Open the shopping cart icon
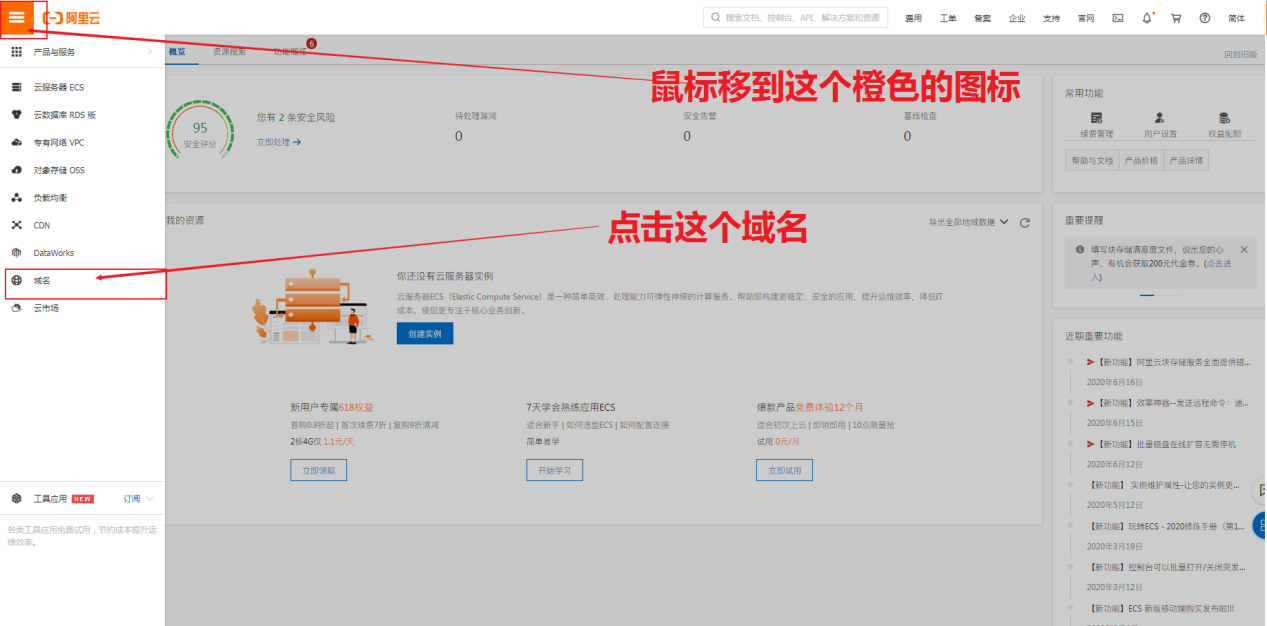This screenshot has height=626, width=1267. tap(1176, 18)
